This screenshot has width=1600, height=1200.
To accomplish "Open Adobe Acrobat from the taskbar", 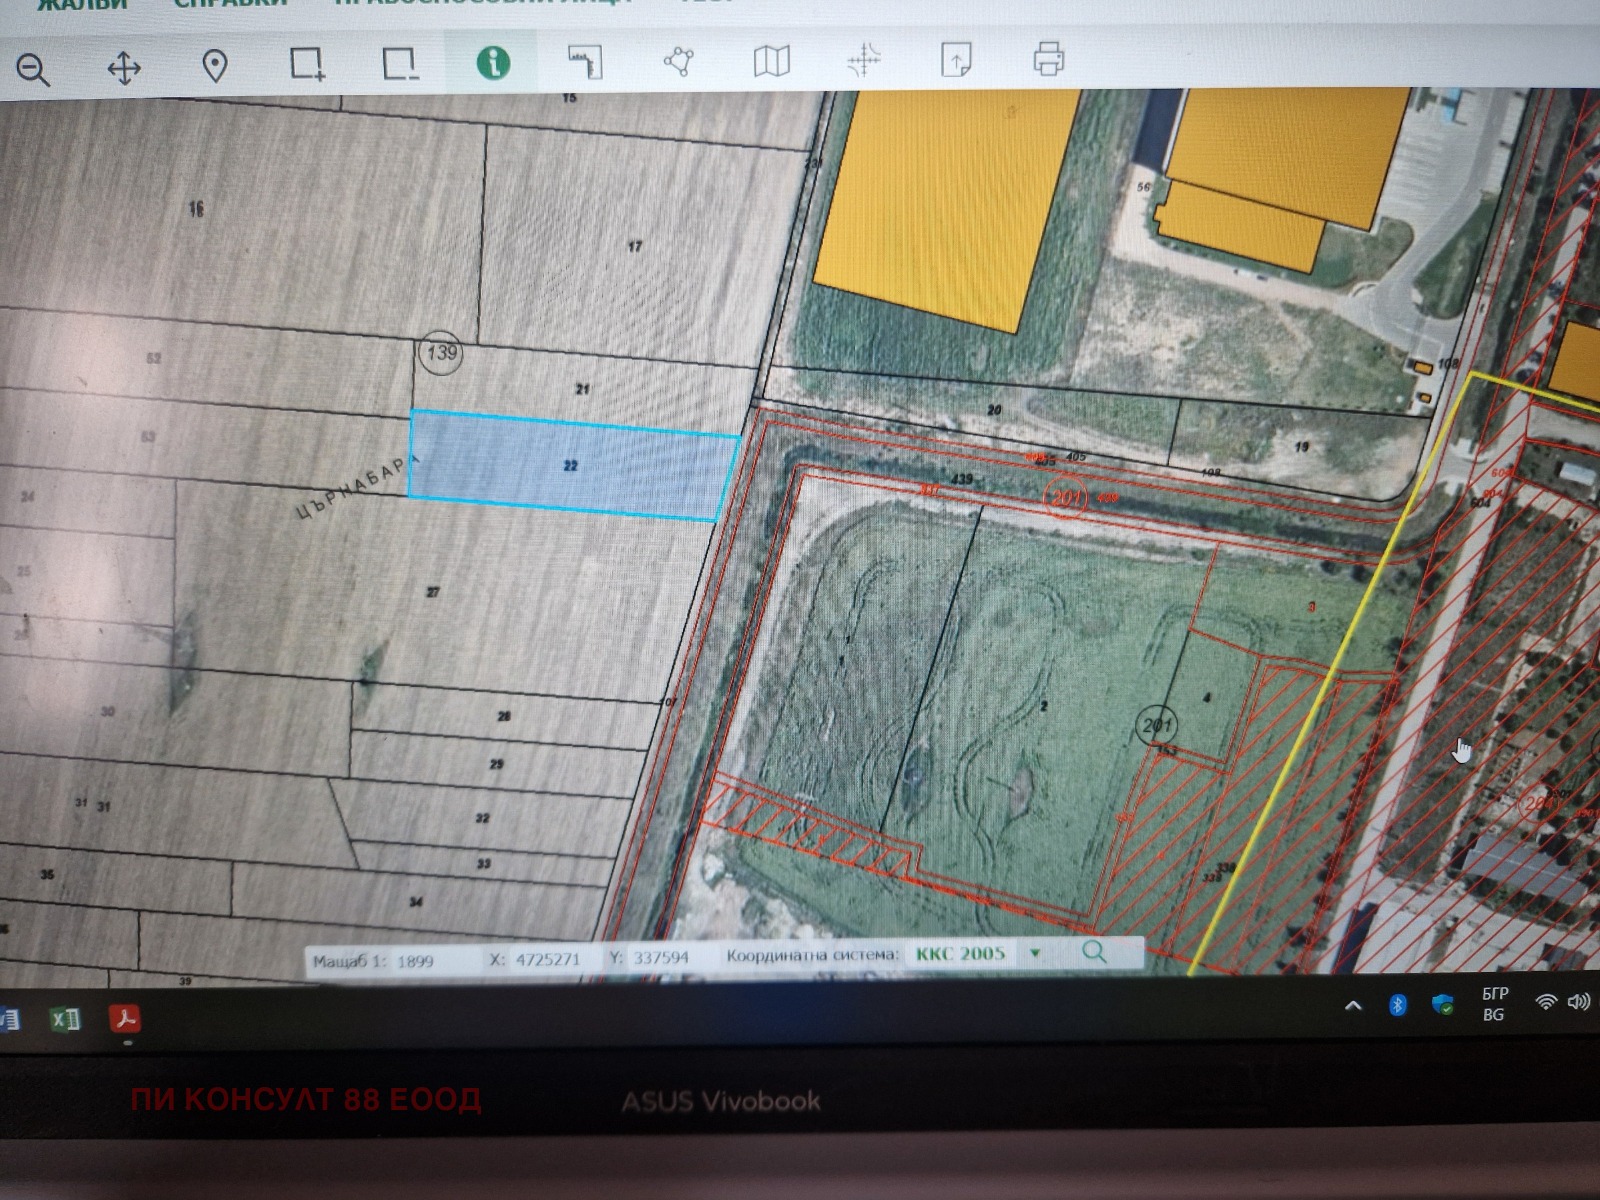I will pyautogui.click(x=126, y=1019).
